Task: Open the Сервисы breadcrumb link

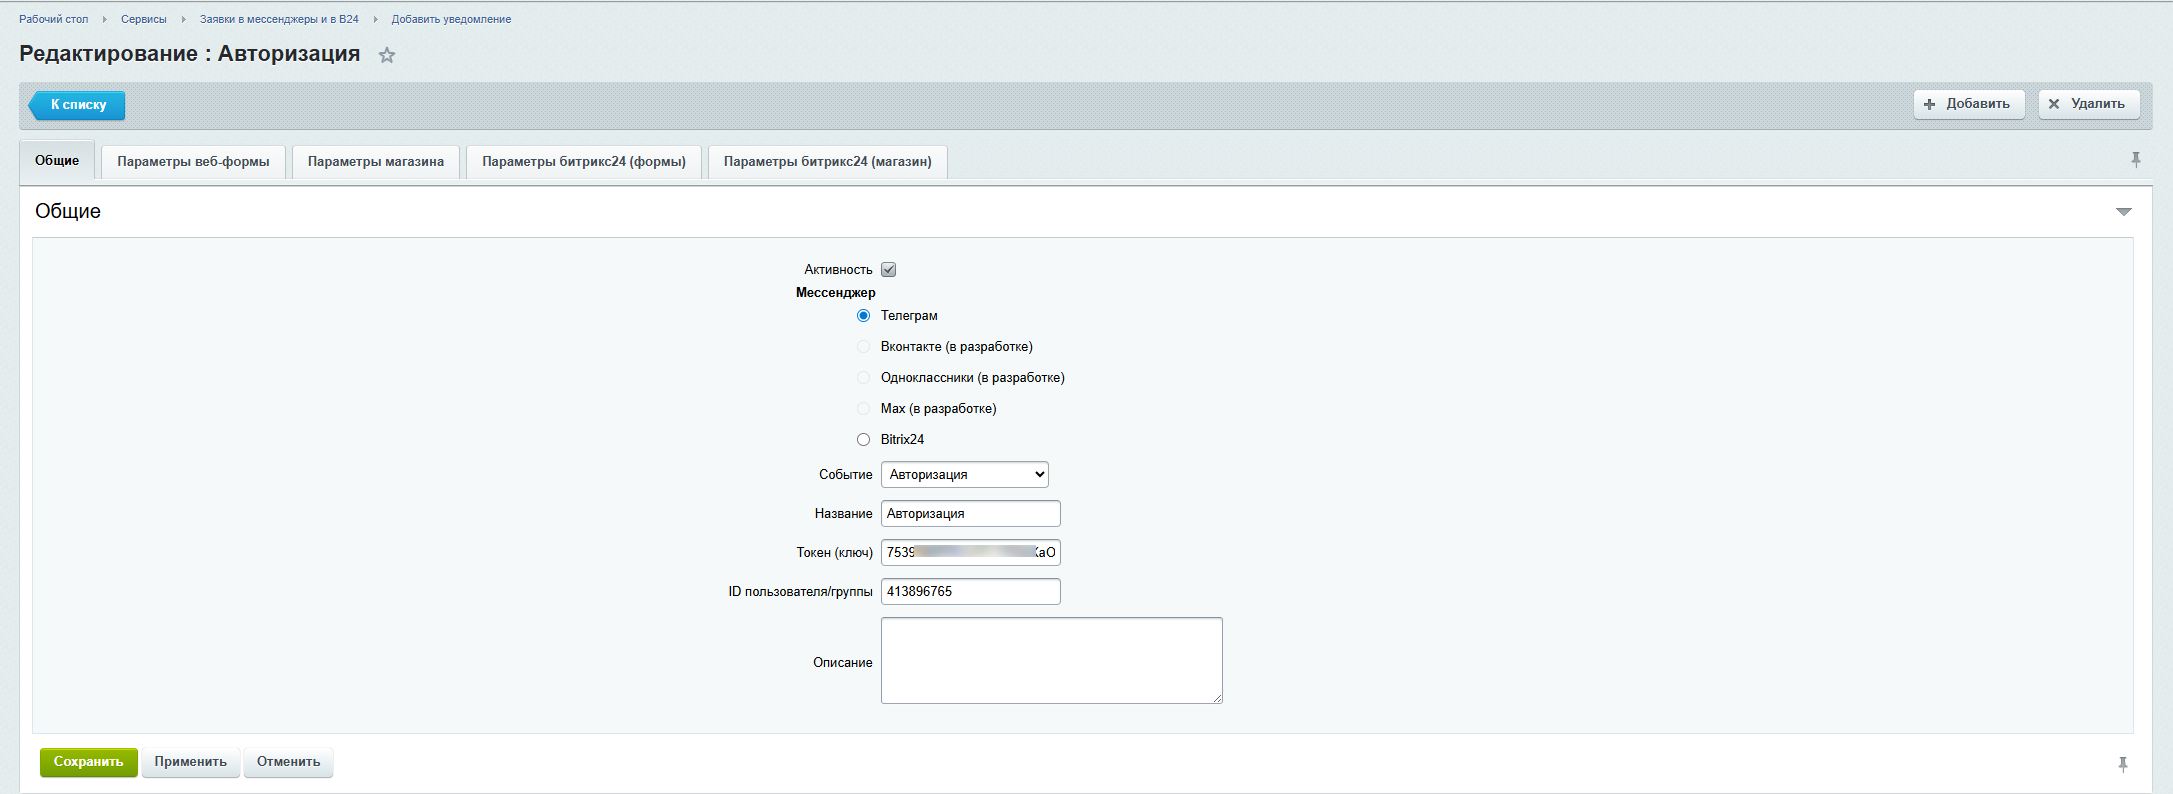Action: click(144, 19)
